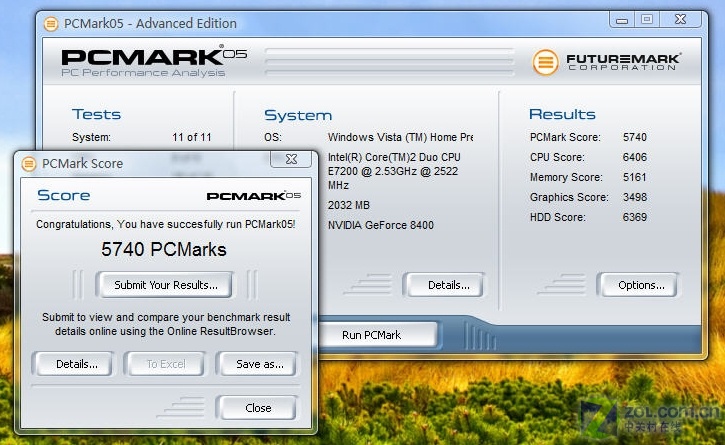Click the HDD Score value 6369
This screenshot has width=725, height=445.
[634, 217]
